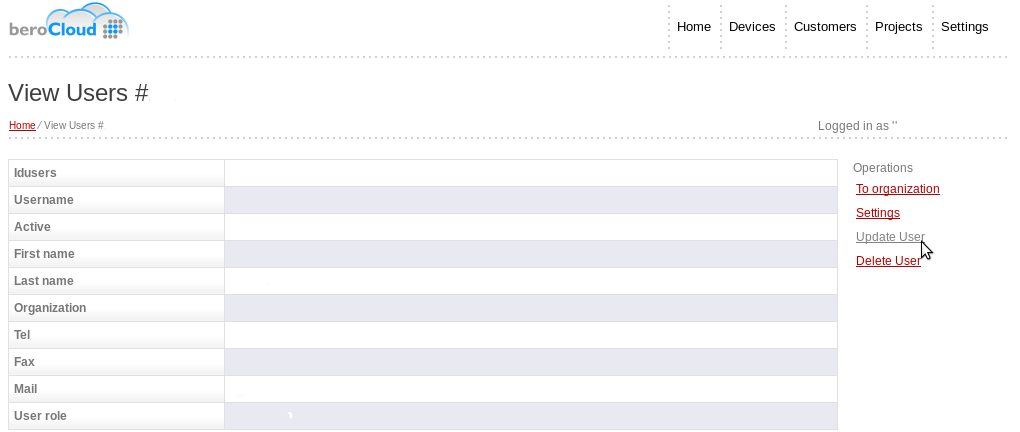The width and height of the screenshot is (1020, 432).
Task: Click the View Users page heading
Action: tap(79, 93)
